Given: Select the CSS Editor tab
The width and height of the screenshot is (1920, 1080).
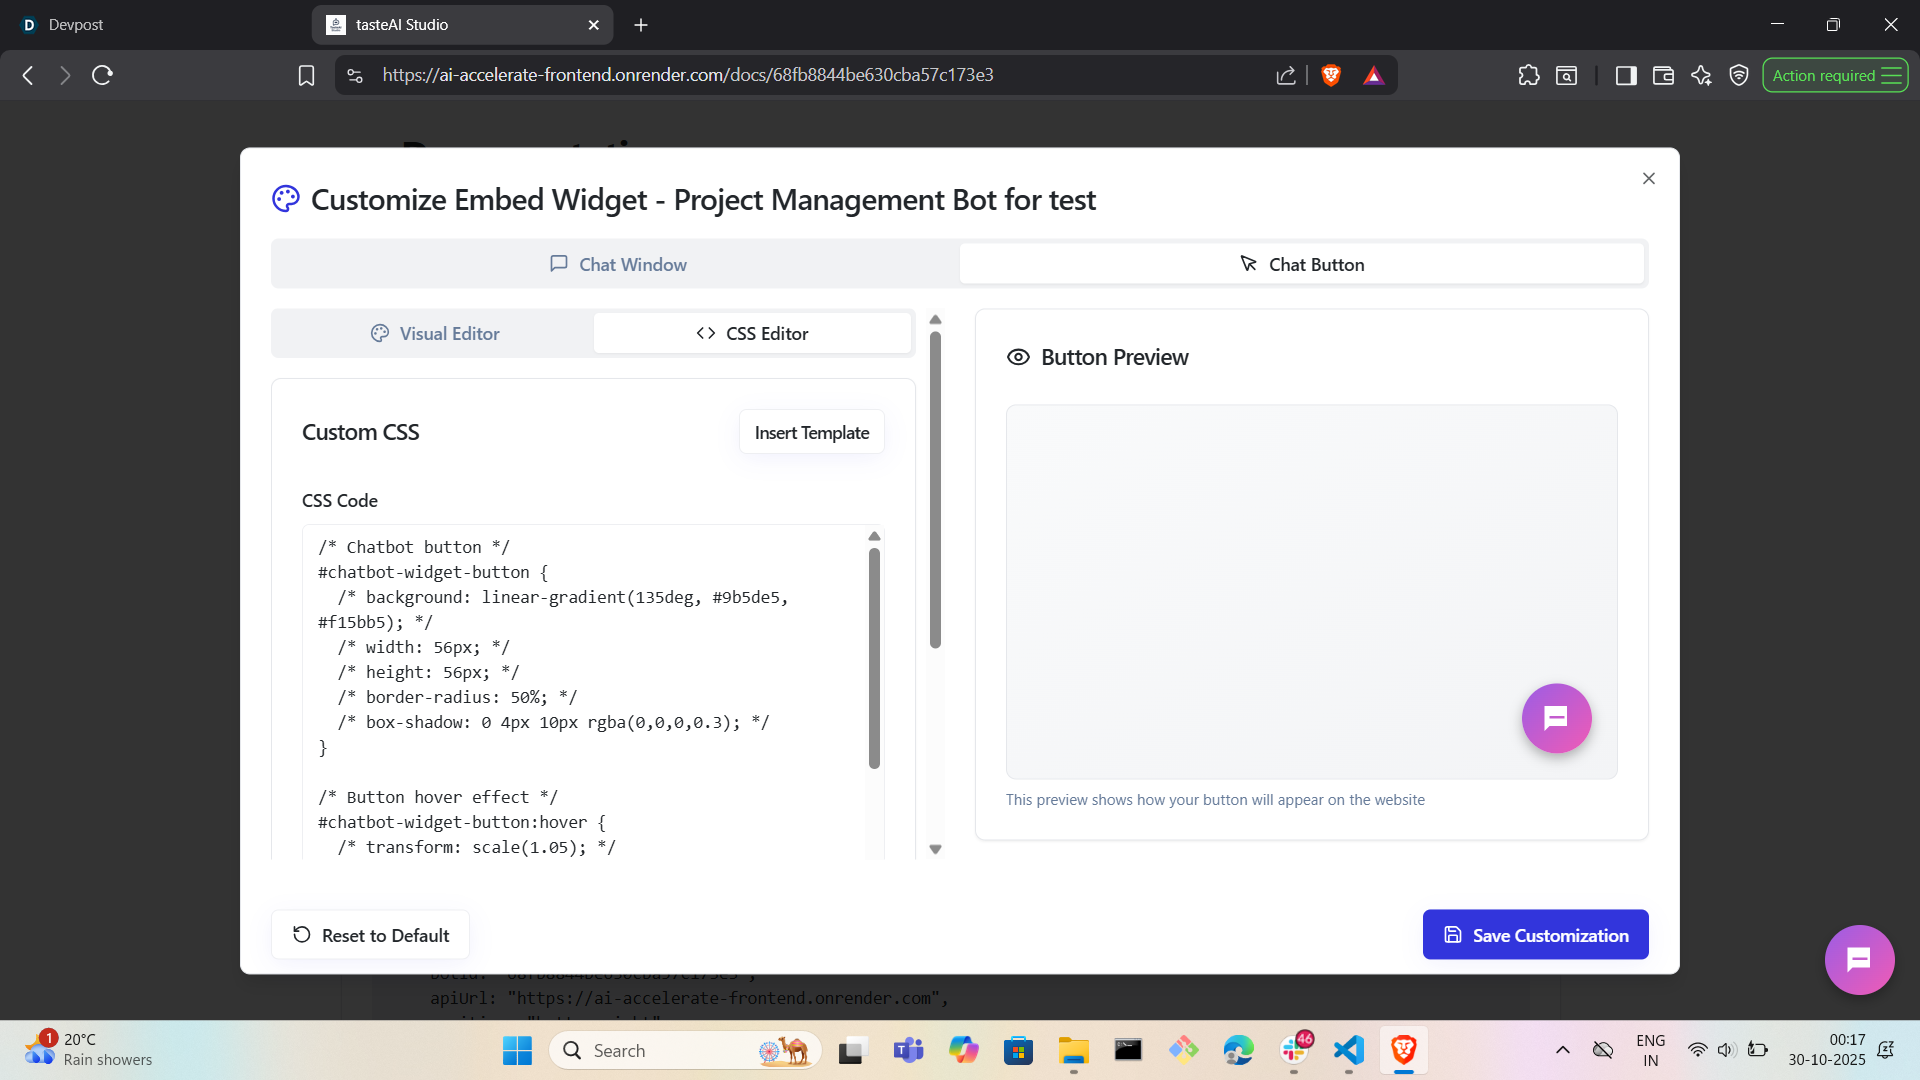Looking at the screenshot, I should tap(752, 333).
